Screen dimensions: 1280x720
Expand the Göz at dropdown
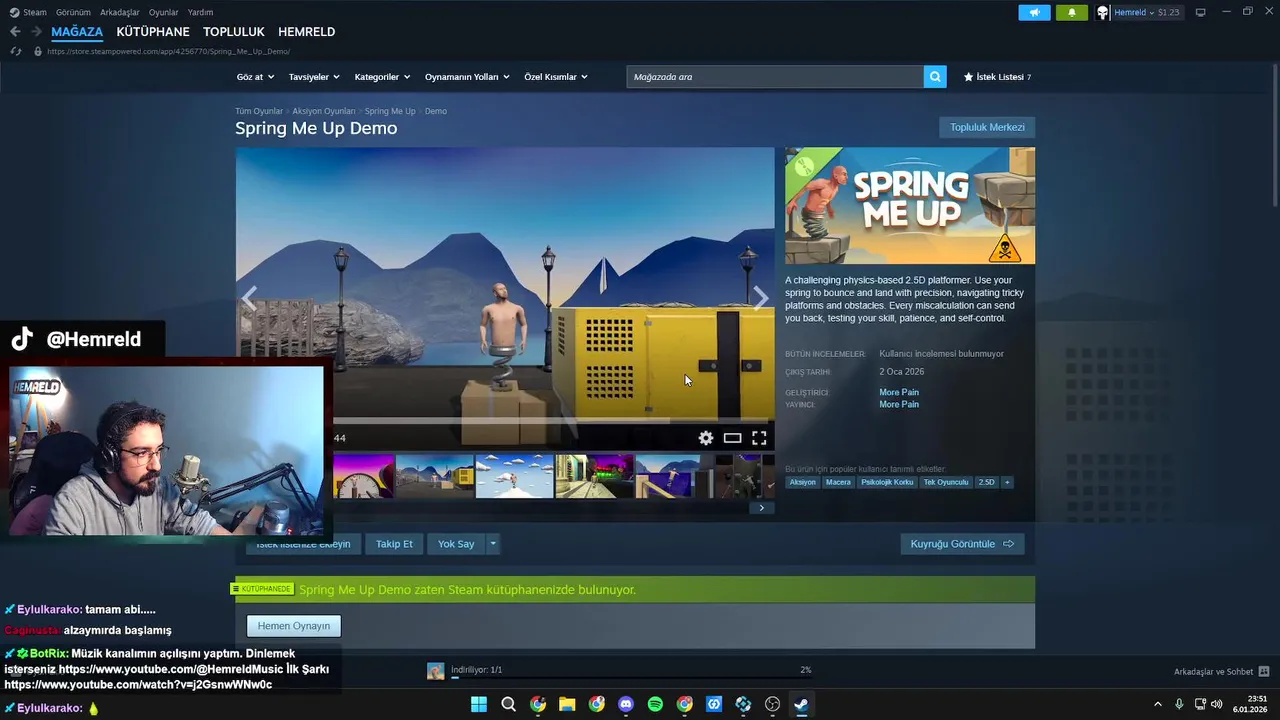point(255,77)
